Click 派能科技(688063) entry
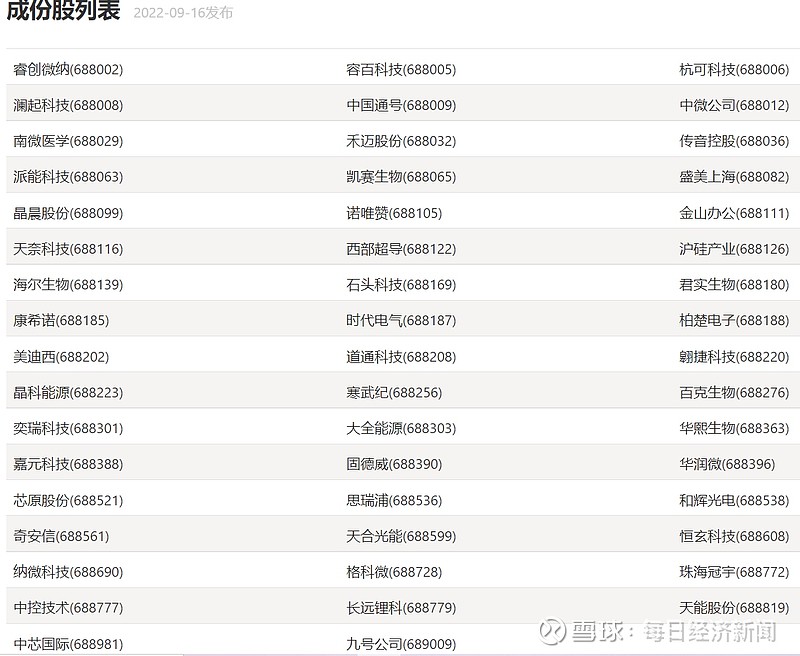This screenshot has width=800, height=656. [x=68, y=176]
